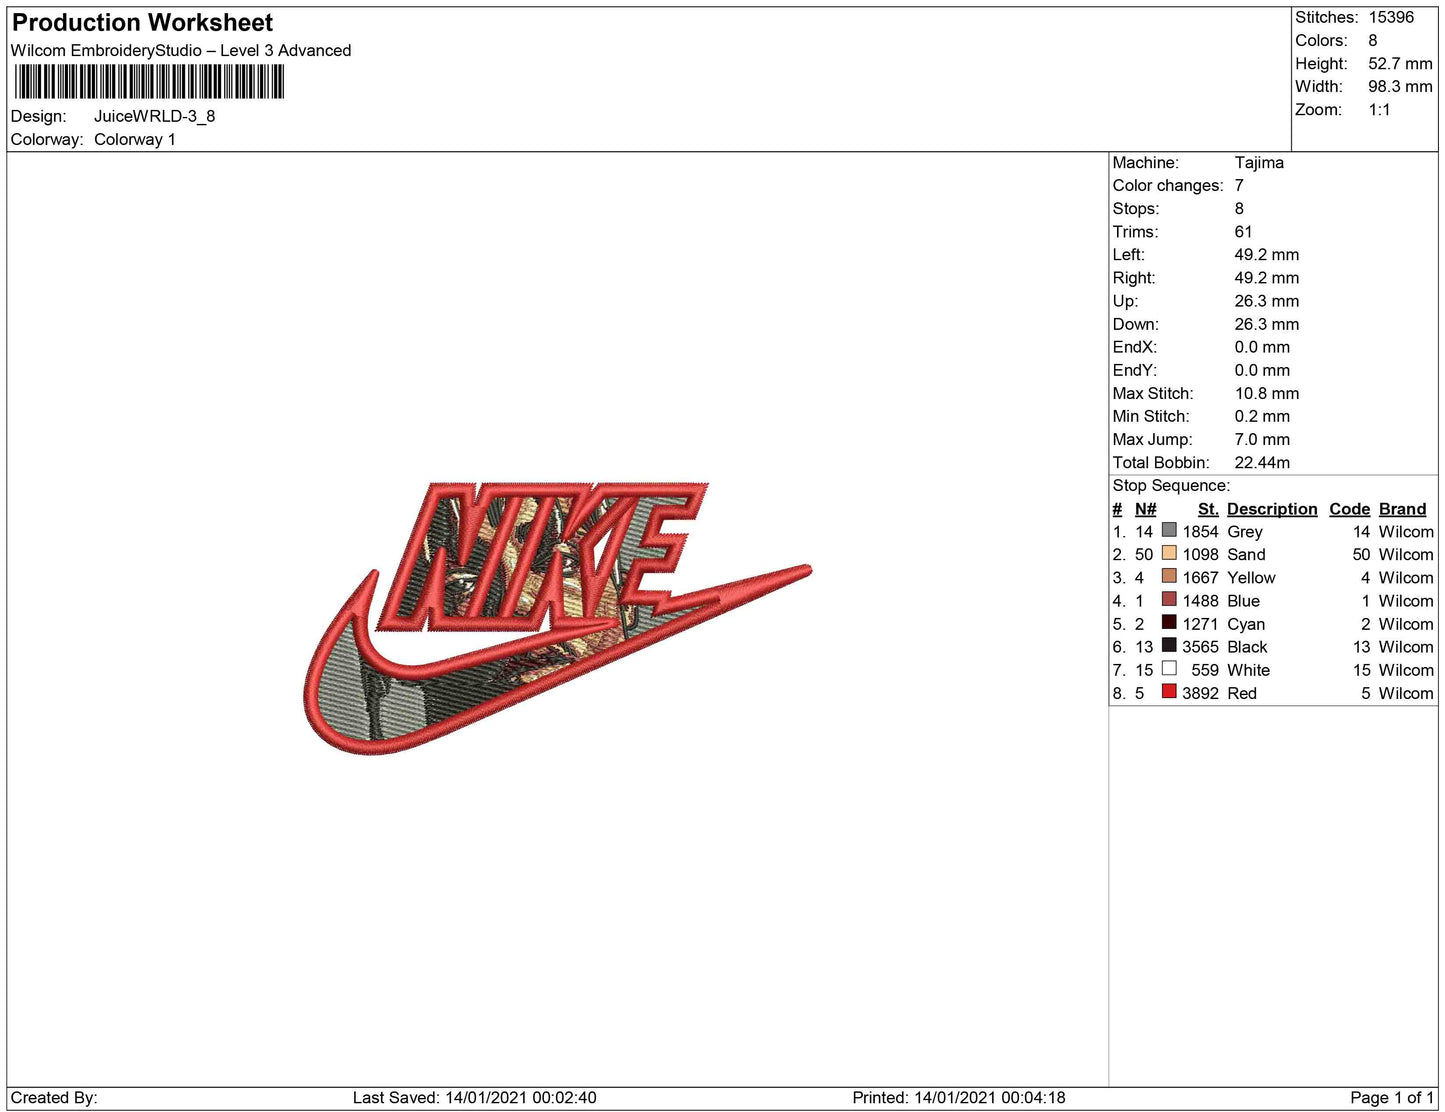Click the Grey color swatch in stop sequence

tap(1168, 530)
